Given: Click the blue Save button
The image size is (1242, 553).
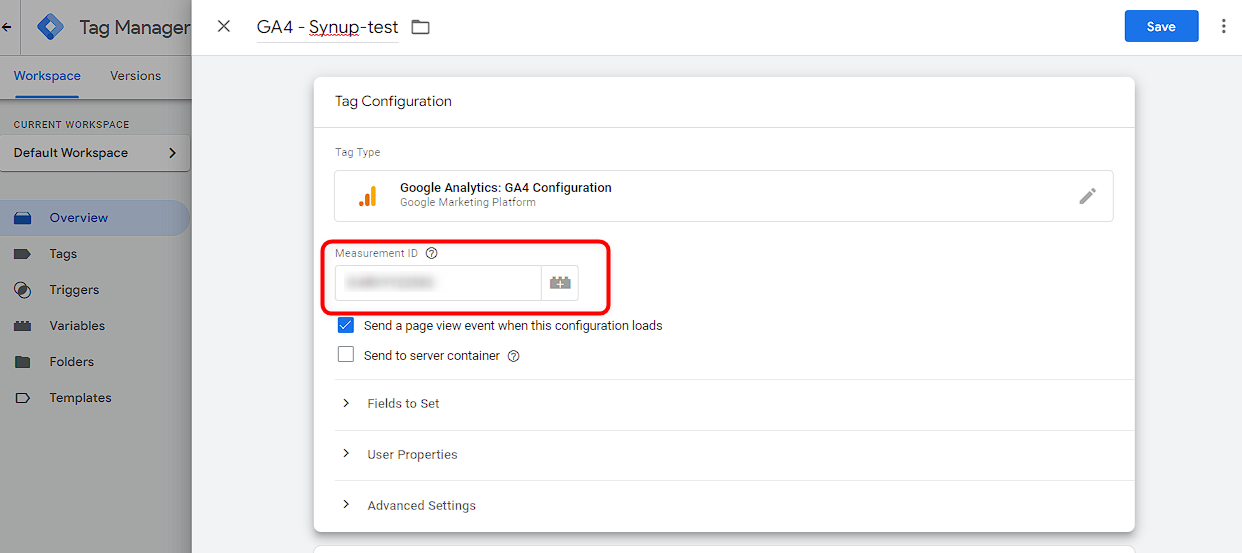Looking at the screenshot, I should 1161,27.
